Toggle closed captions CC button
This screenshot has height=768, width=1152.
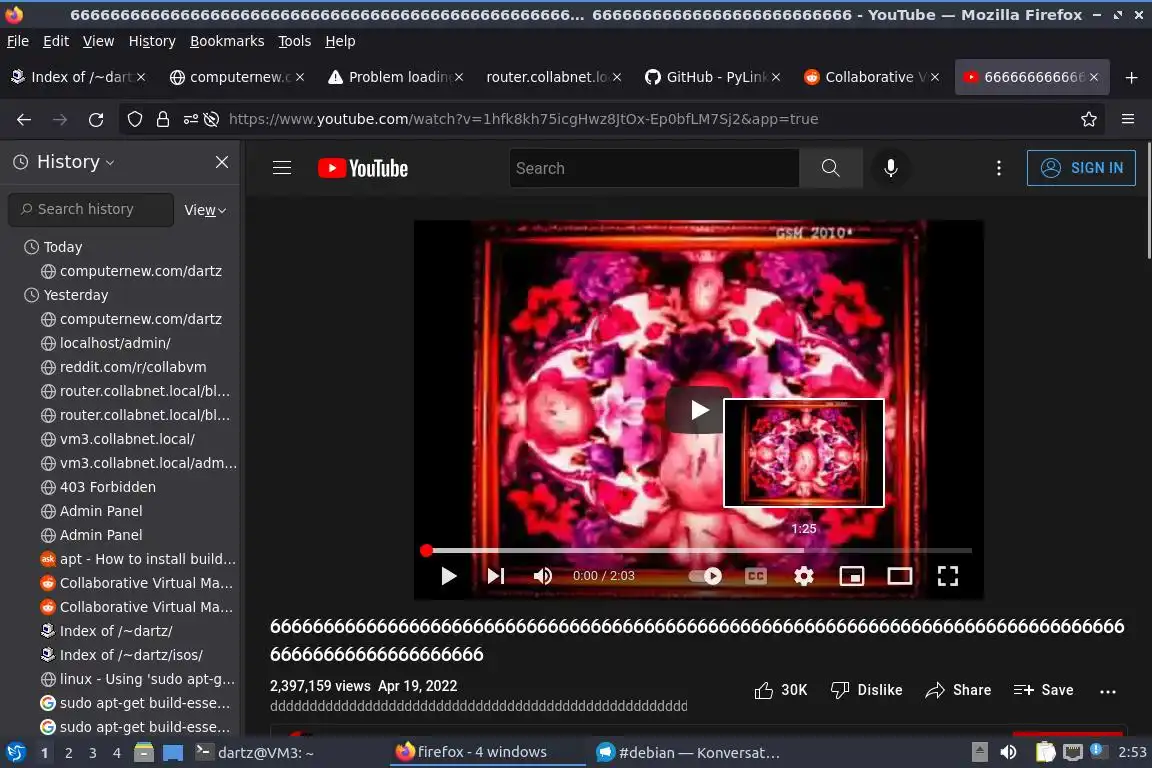[x=756, y=576]
